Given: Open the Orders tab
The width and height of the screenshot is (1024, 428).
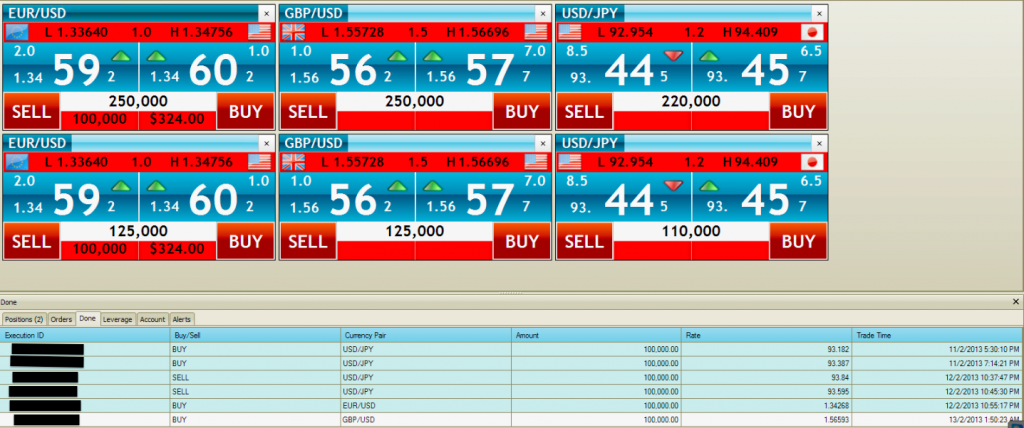Looking at the screenshot, I should (62, 319).
